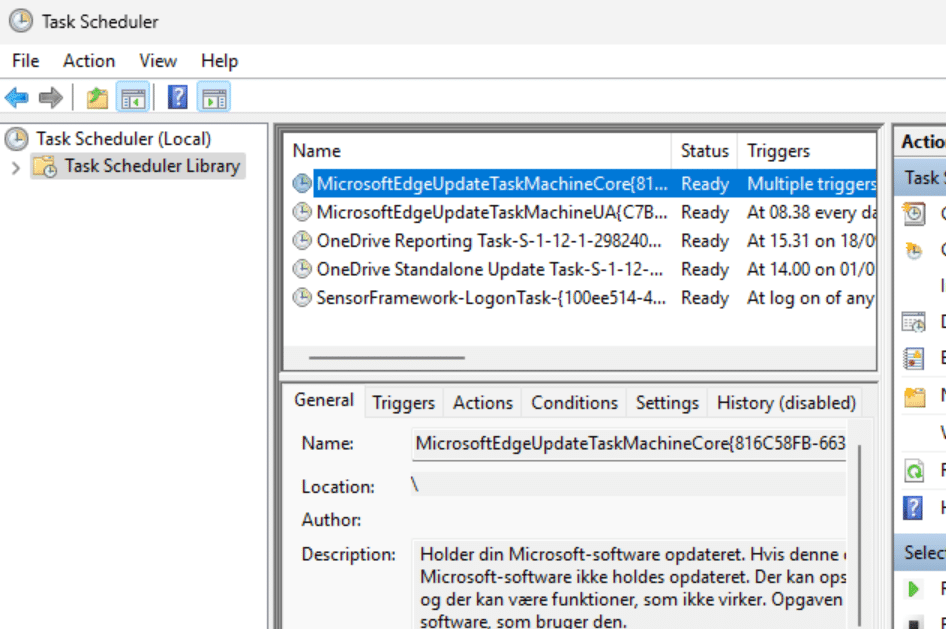
Task: Click the Create Task icon in Actions pane
Action: point(914,250)
